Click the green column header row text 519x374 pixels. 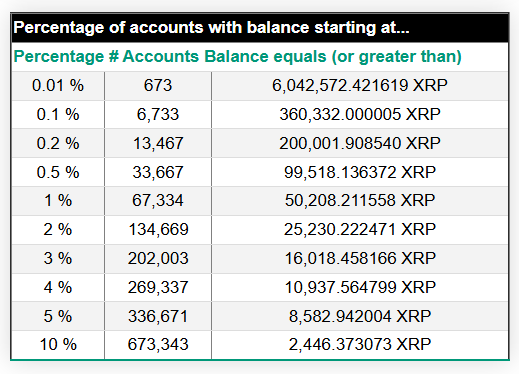click(x=237, y=56)
